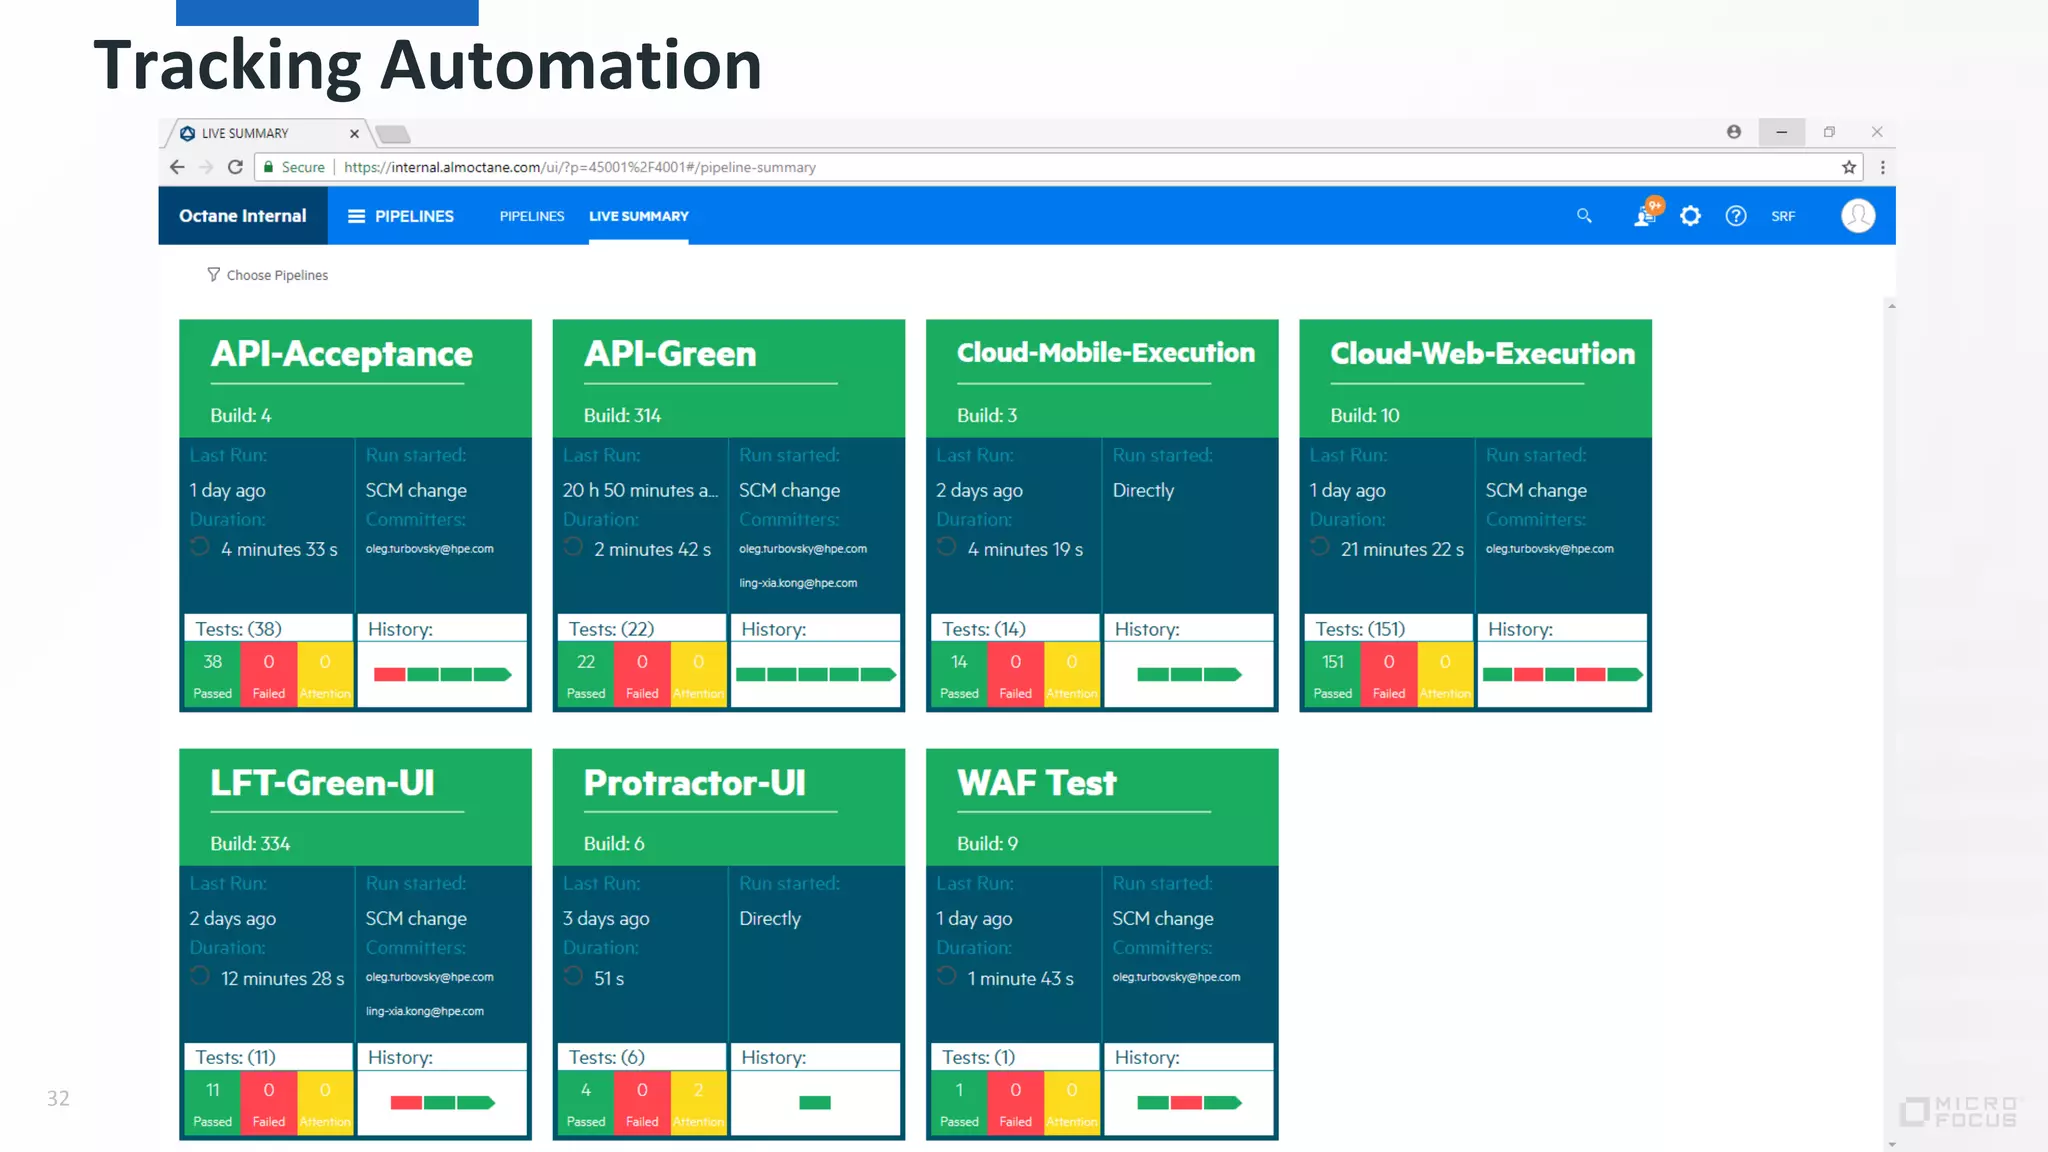Open the user avatar menu
2048x1152 pixels.
coord(1858,216)
